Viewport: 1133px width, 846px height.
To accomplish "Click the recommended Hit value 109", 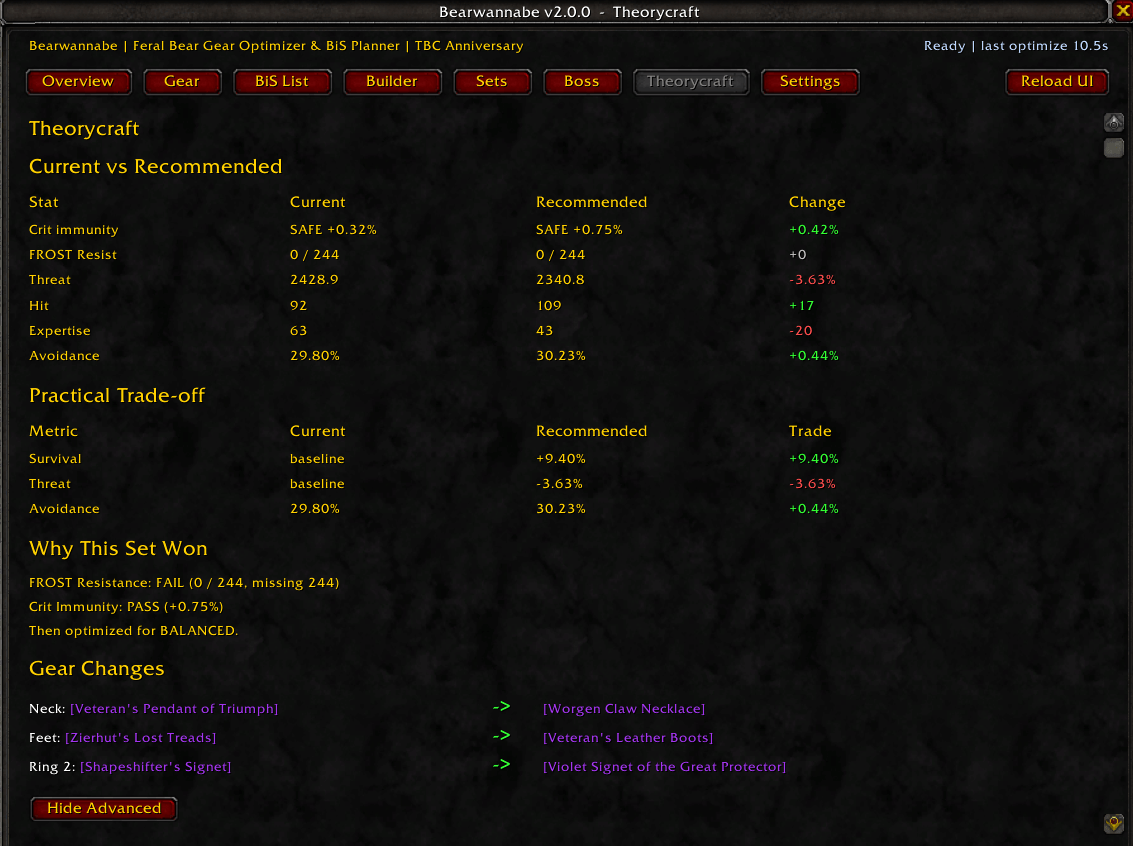I will [x=549, y=306].
